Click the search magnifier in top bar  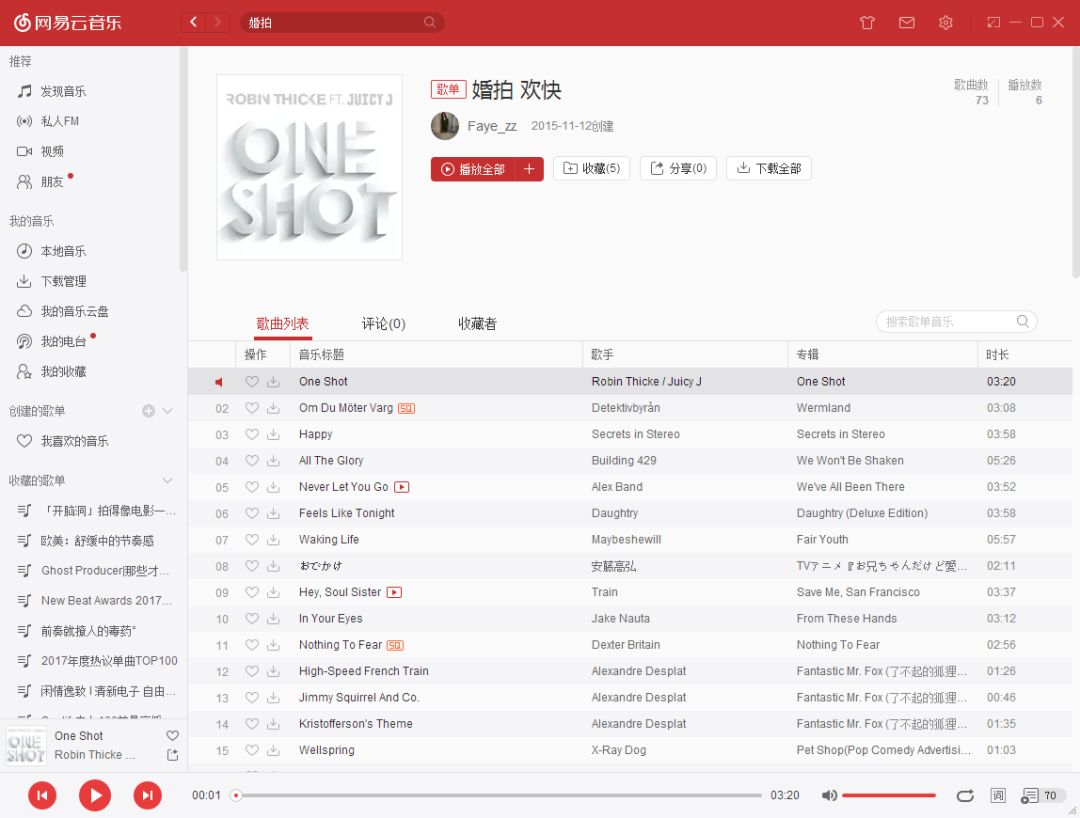(430, 23)
